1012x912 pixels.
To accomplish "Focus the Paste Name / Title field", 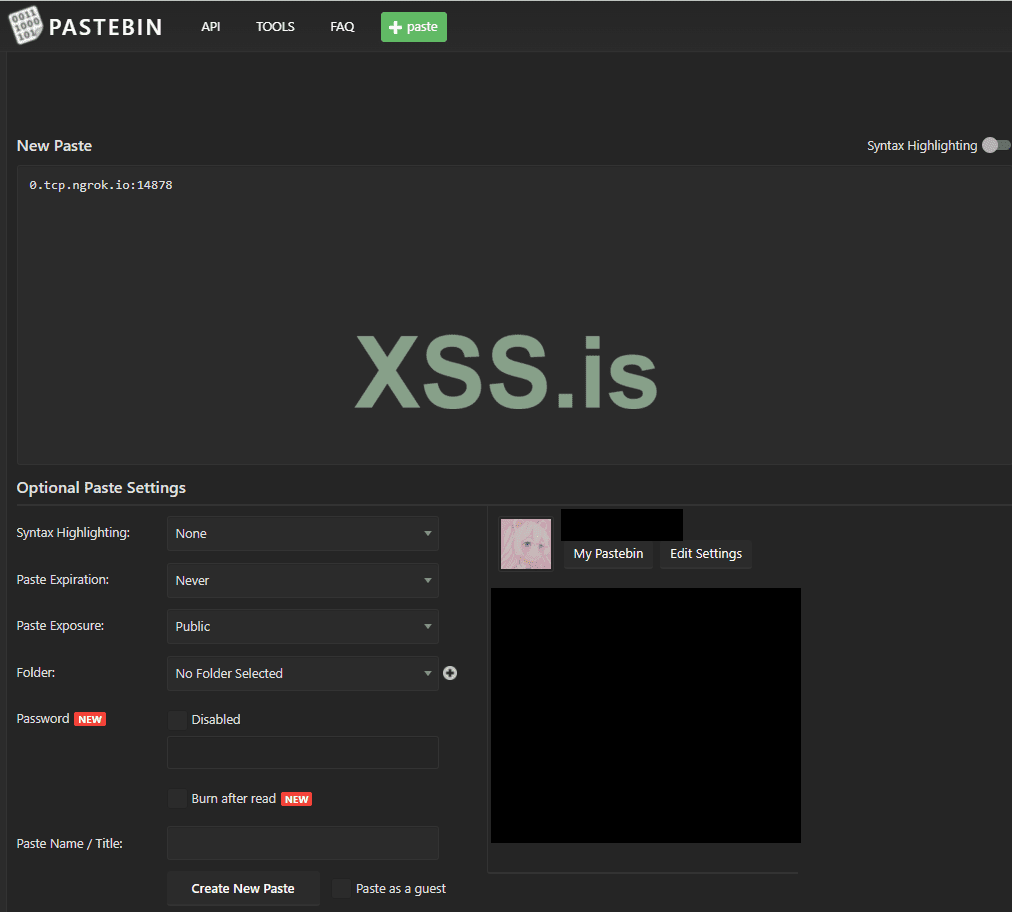I will (303, 843).
